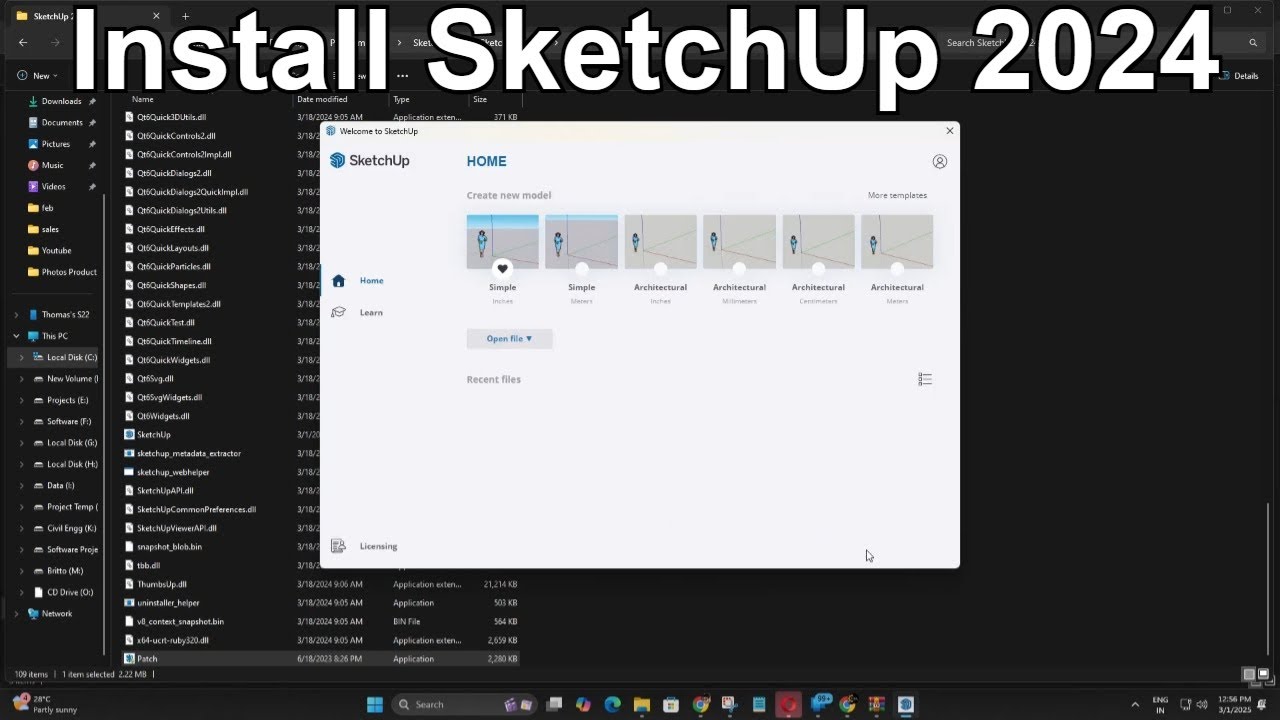Screen dimensions: 1280x720
Task: Expand Local Disk (C:) tree node
Action: click(x=21, y=357)
